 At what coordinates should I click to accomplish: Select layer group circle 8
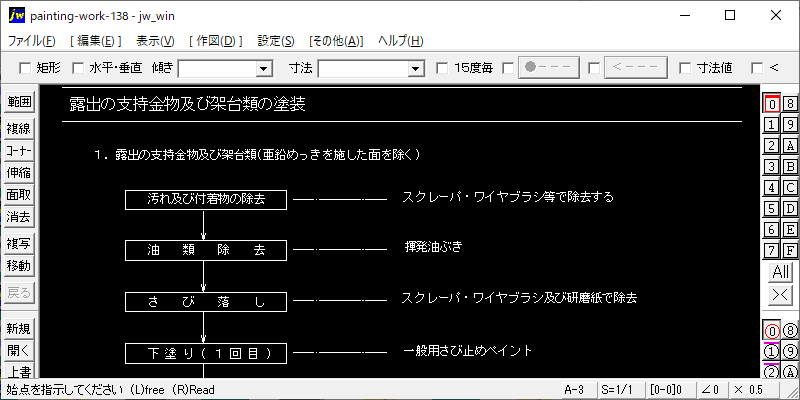790,331
